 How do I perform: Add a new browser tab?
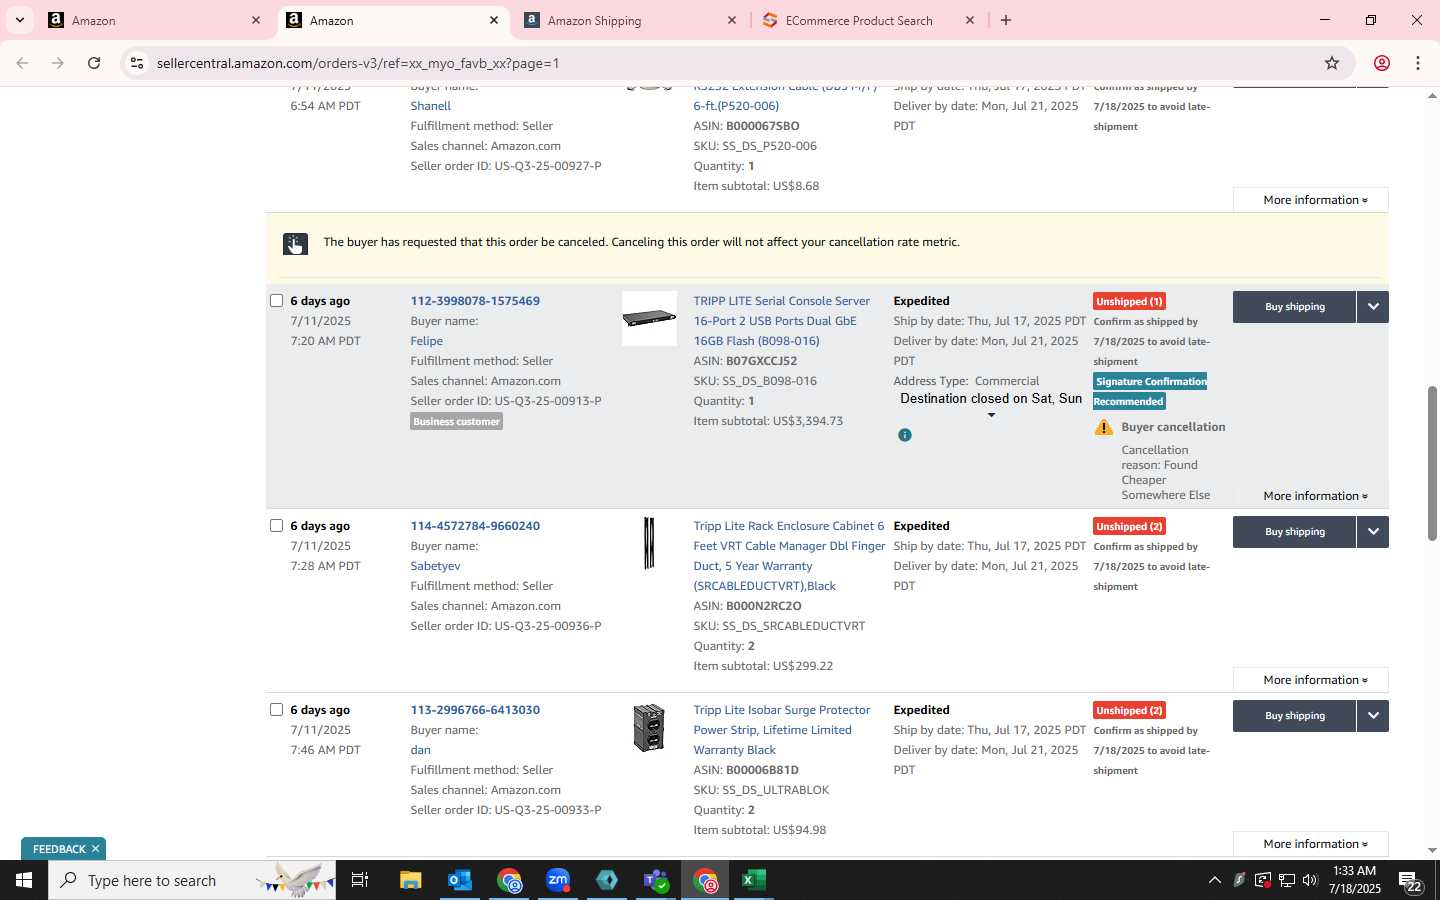click(1006, 20)
